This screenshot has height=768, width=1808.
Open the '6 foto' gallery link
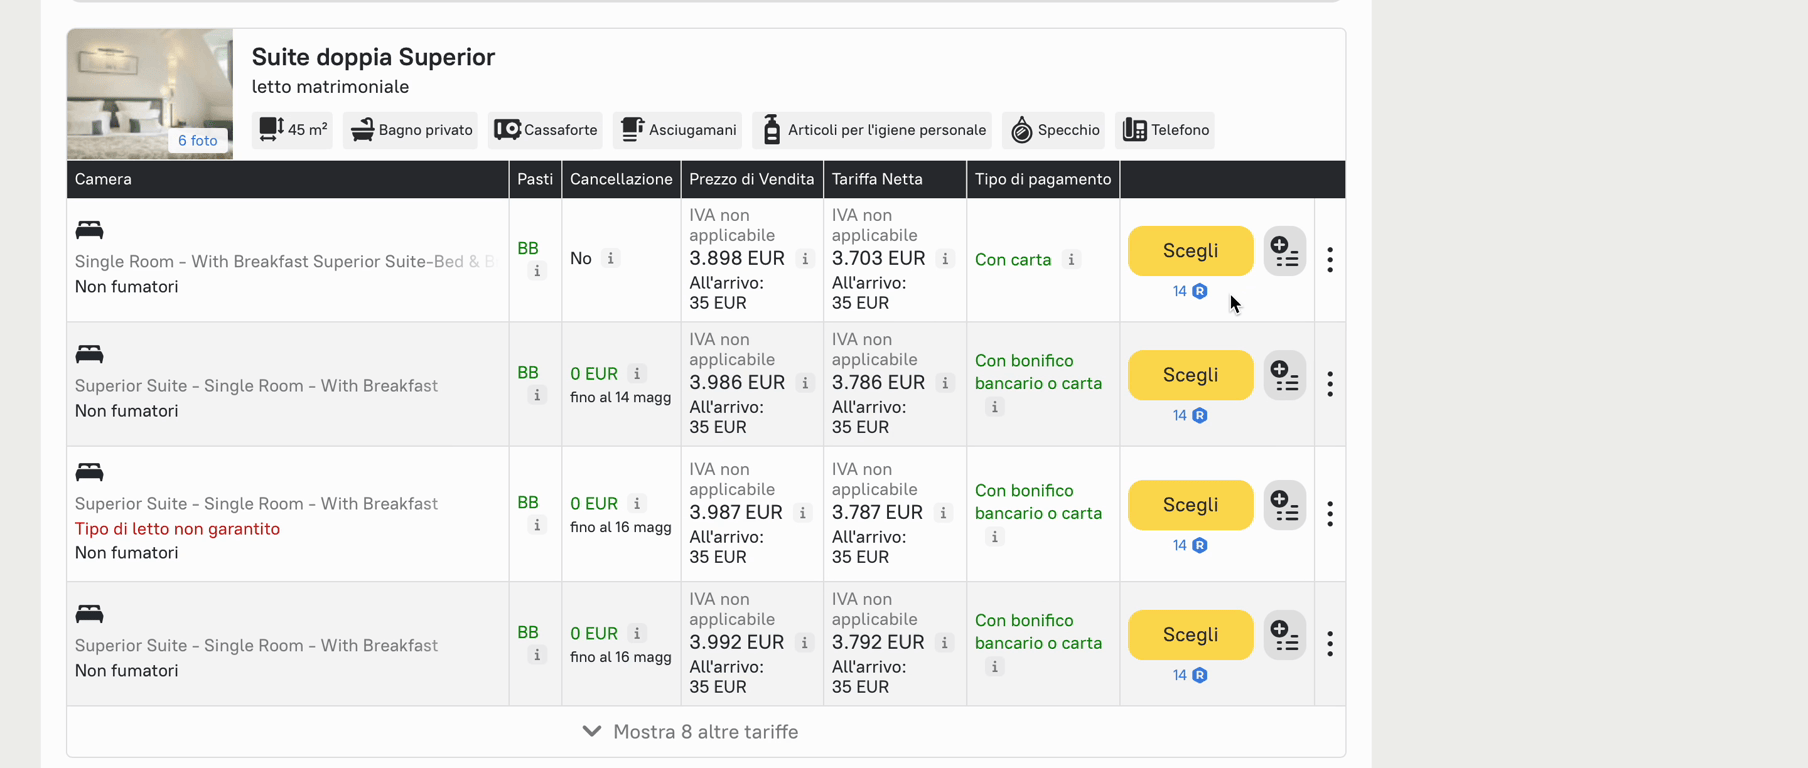(197, 141)
